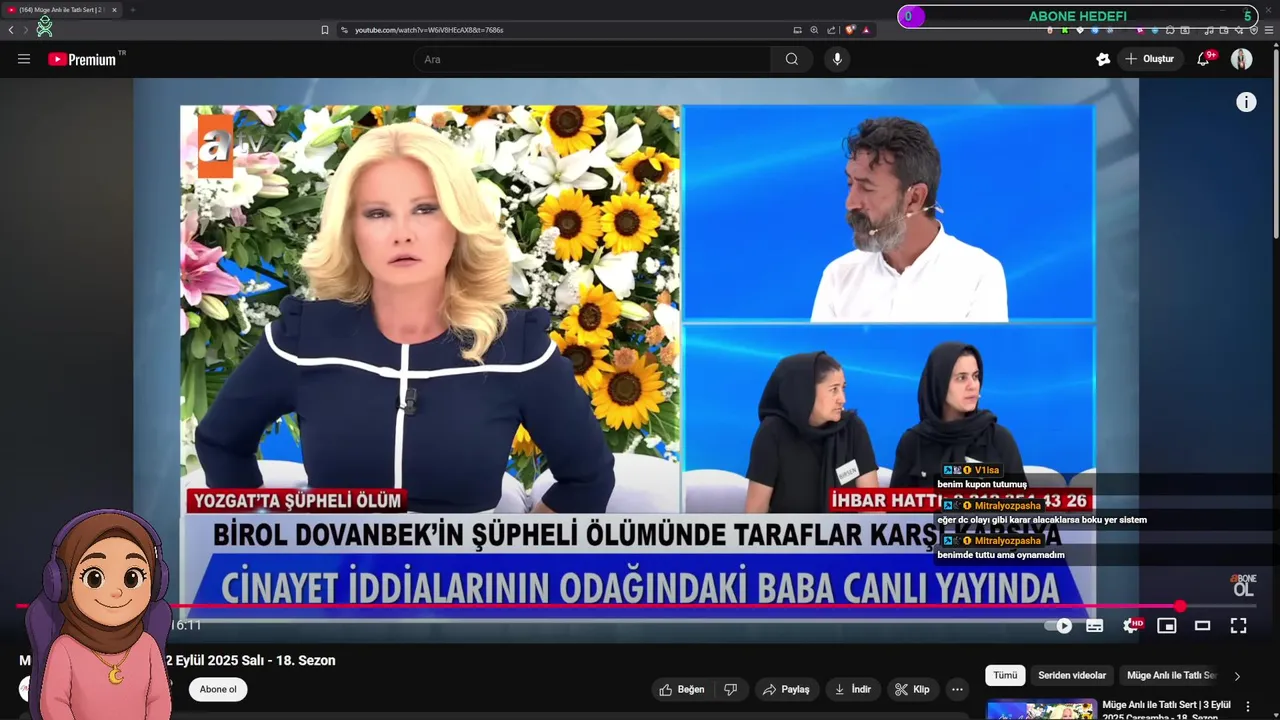The image size is (1280, 720).
Task: Toggle autoplay switch in player
Action: [1058, 626]
